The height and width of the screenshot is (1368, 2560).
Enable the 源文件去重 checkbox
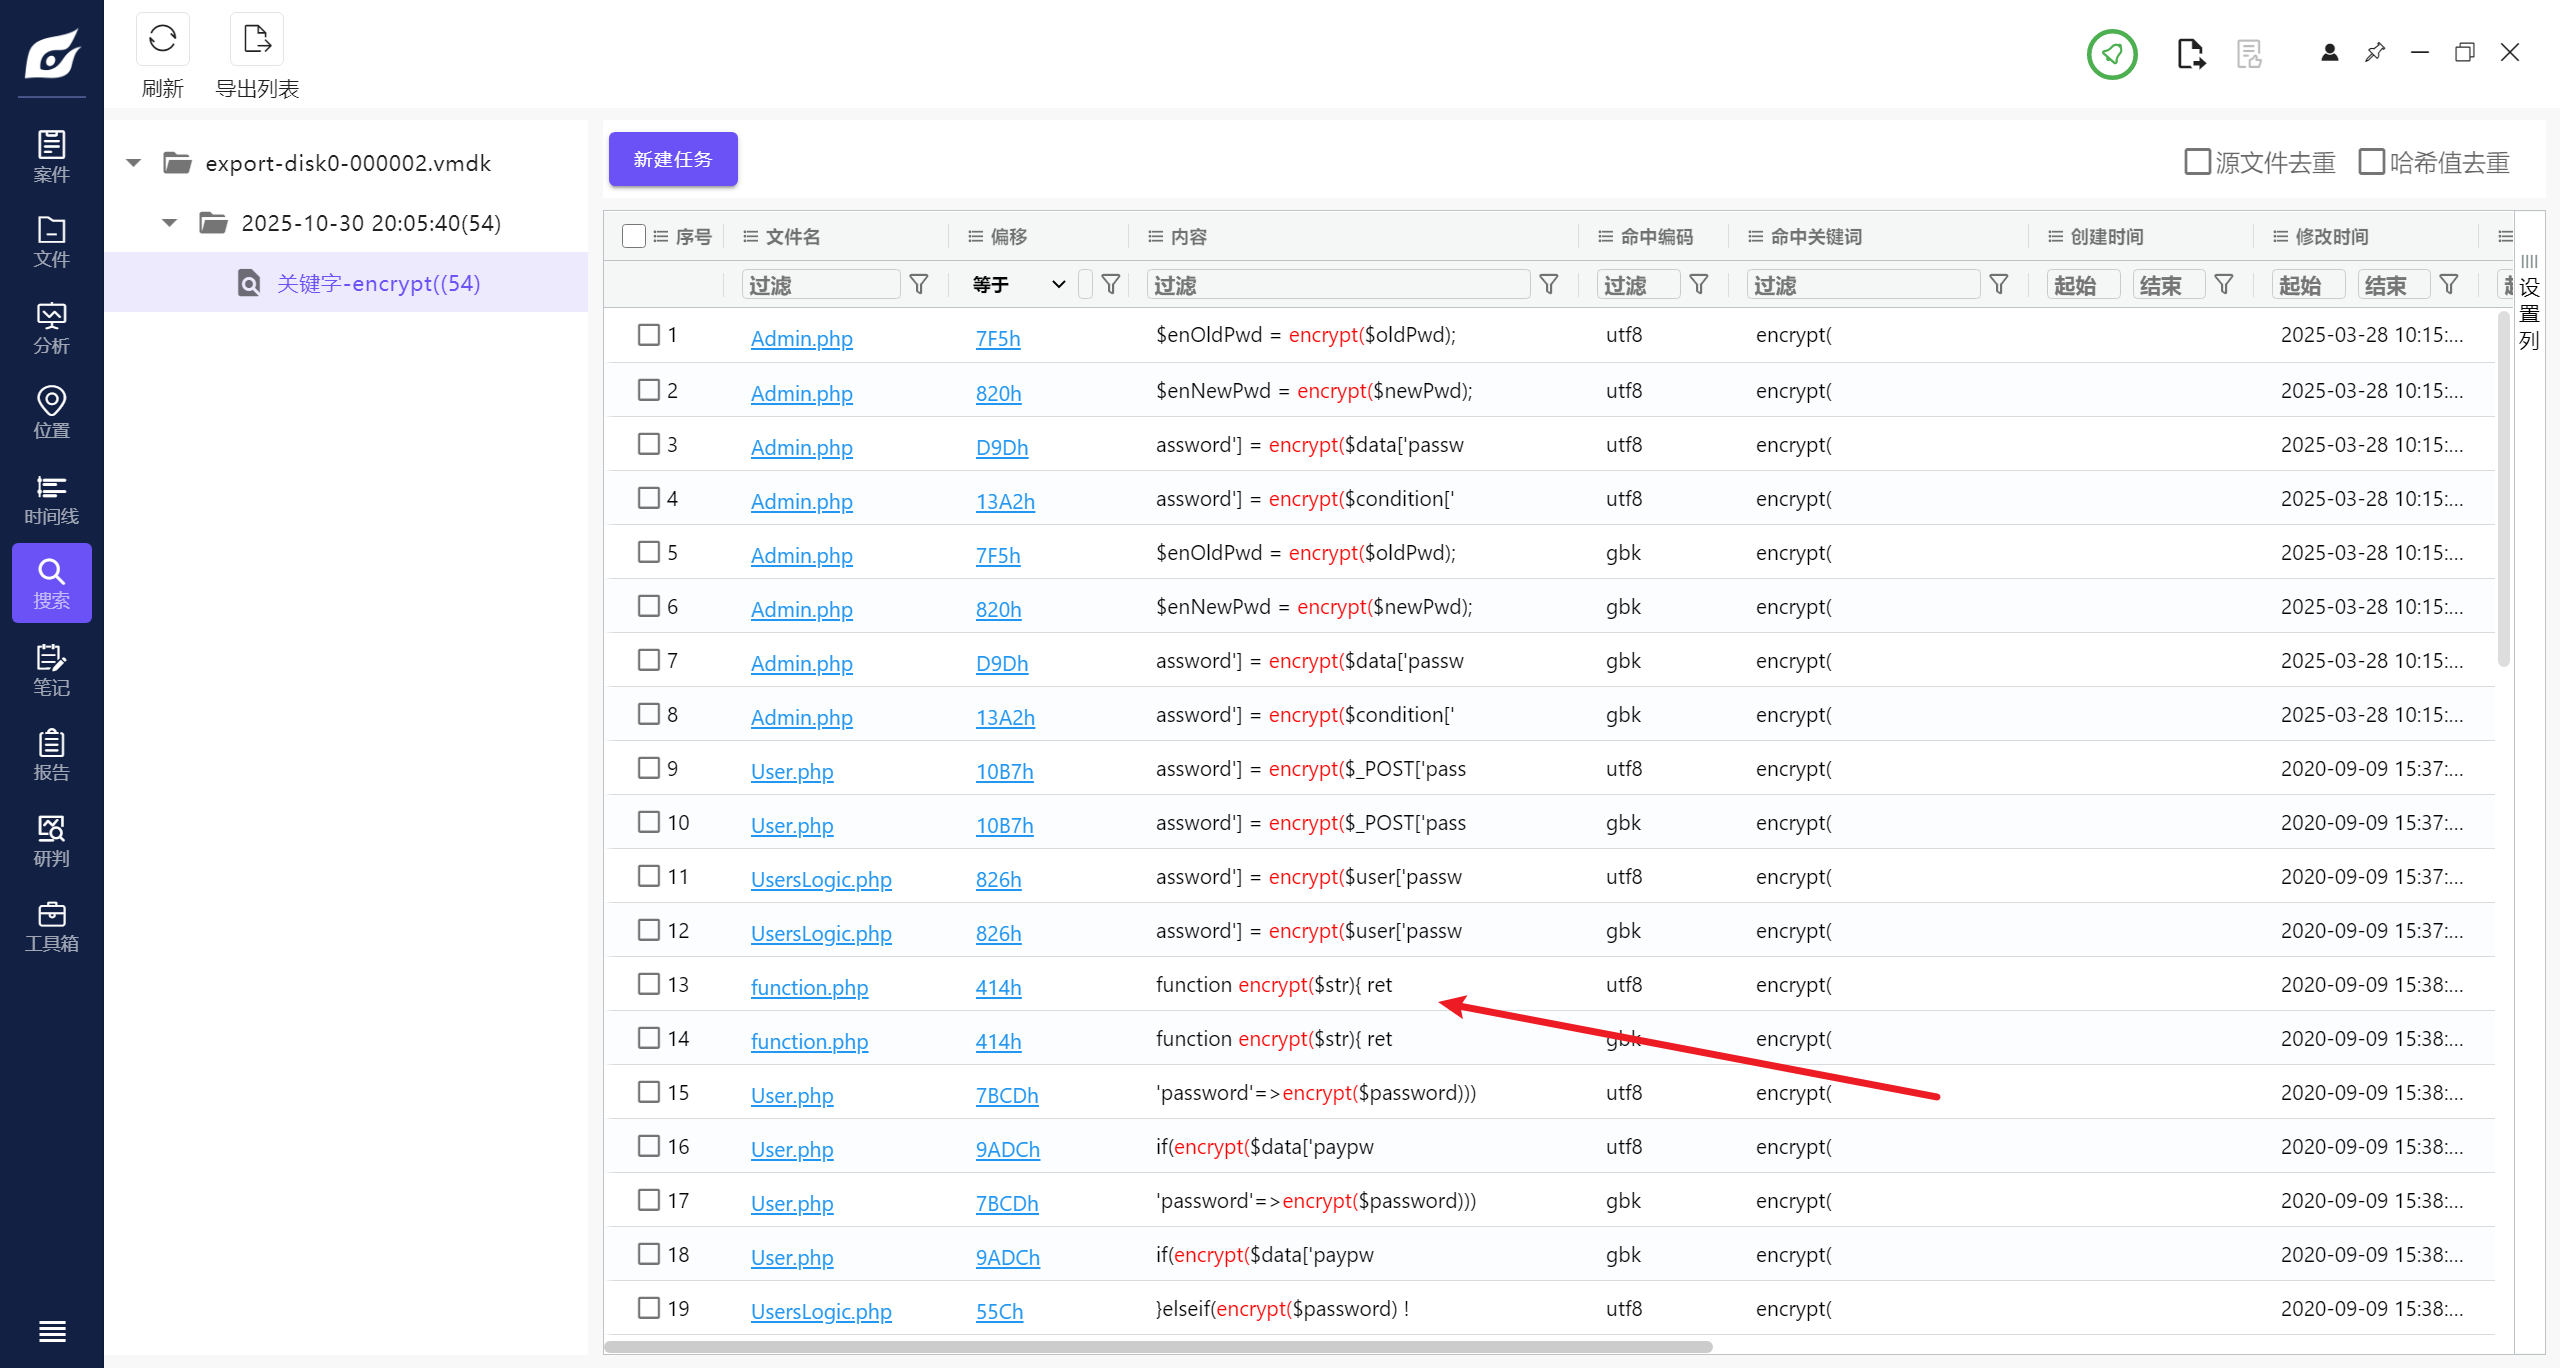[x=2197, y=162]
